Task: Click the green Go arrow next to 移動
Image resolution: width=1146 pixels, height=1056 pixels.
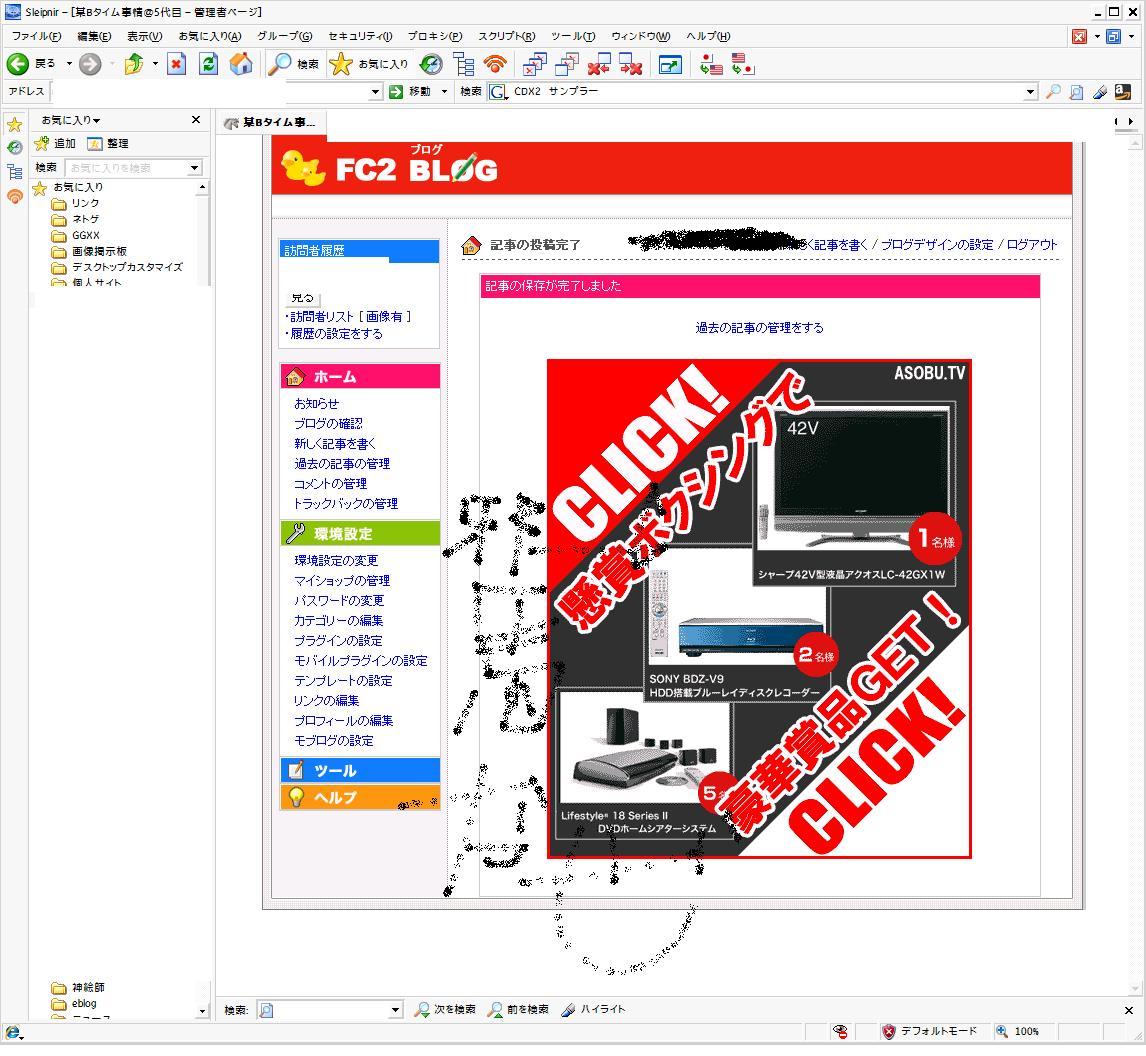Action: tap(396, 91)
